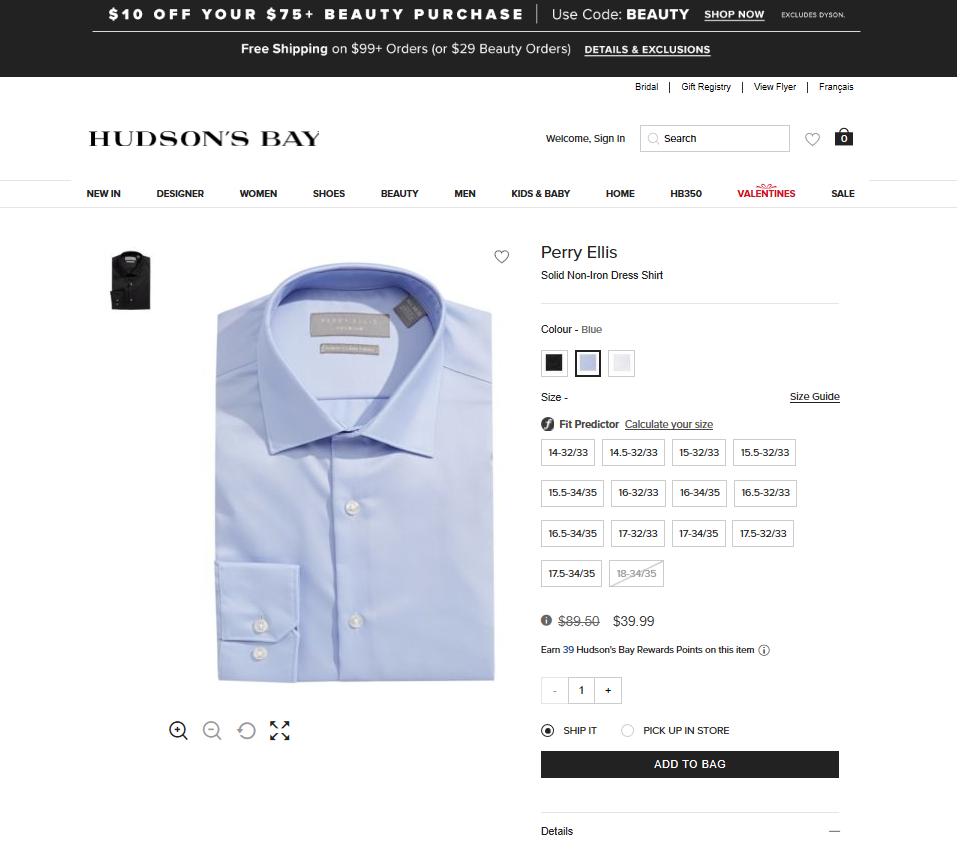This screenshot has width=957, height=854.
Task: Decrease quantity with minus button
Action: click(x=555, y=690)
